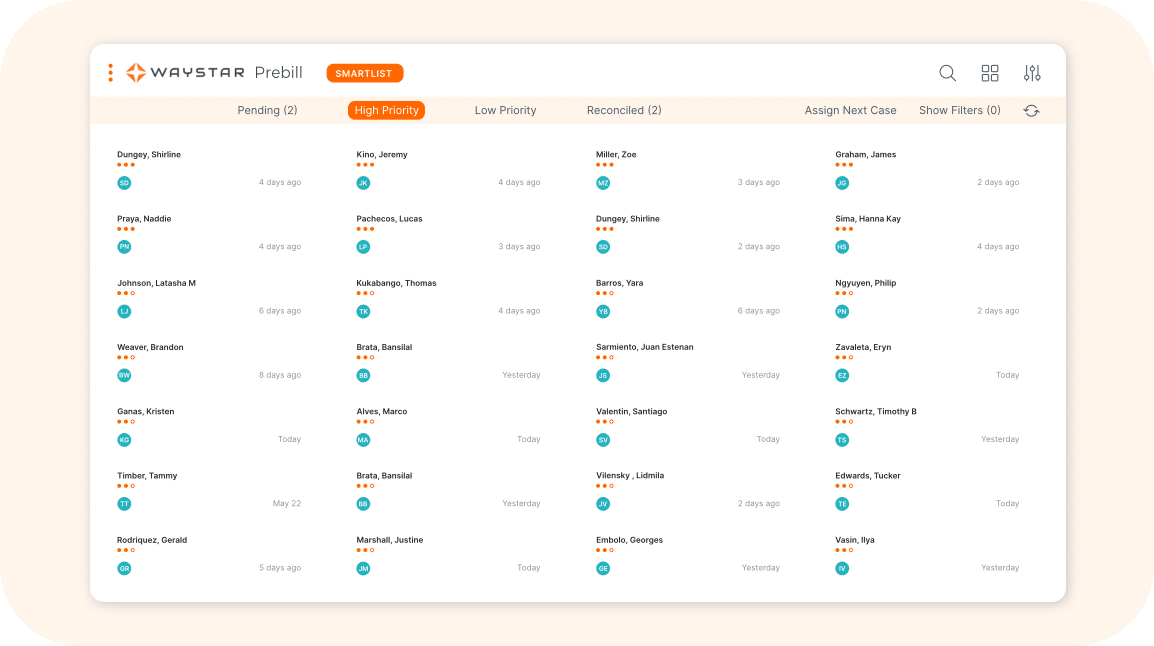Click the JK avatar for Kino, Jeremy
The image size is (1154, 646).
coord(364,183)
